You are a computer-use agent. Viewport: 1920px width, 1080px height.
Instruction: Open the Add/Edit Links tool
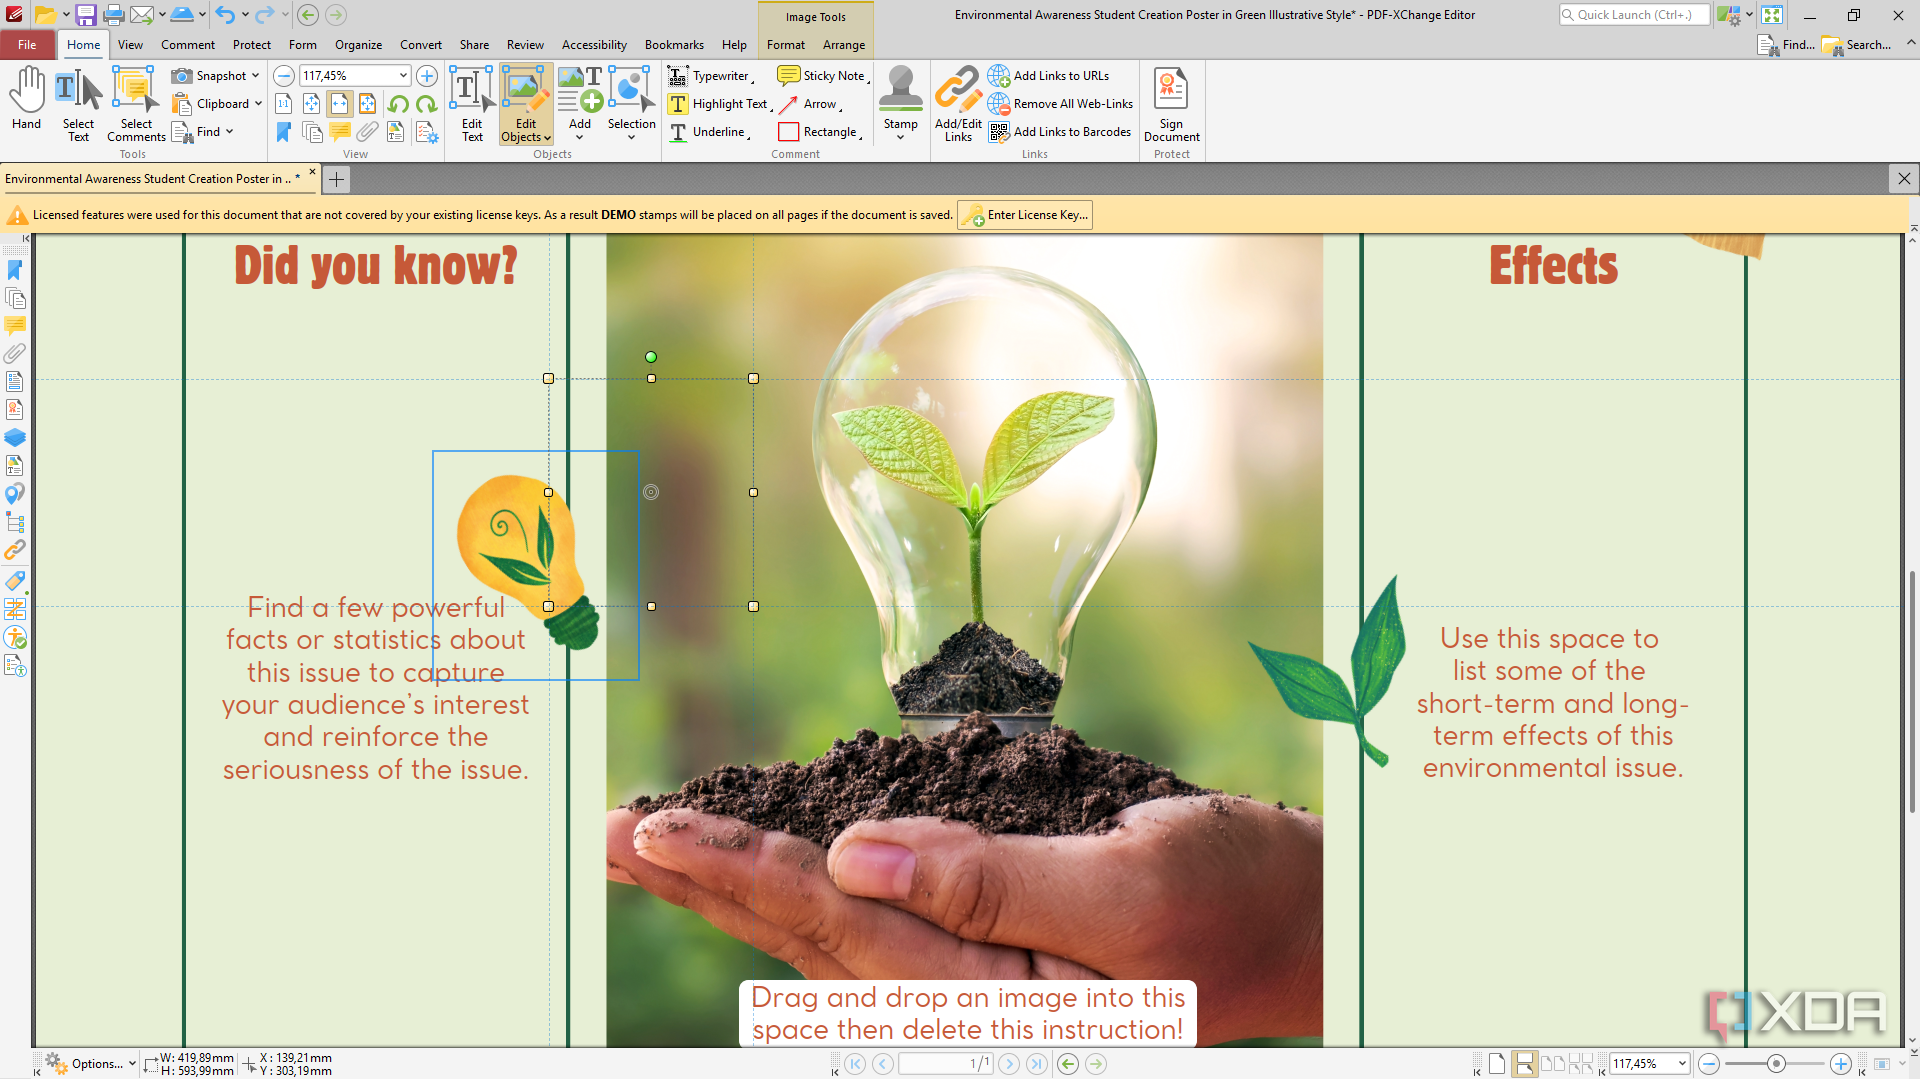coord(958,104)
